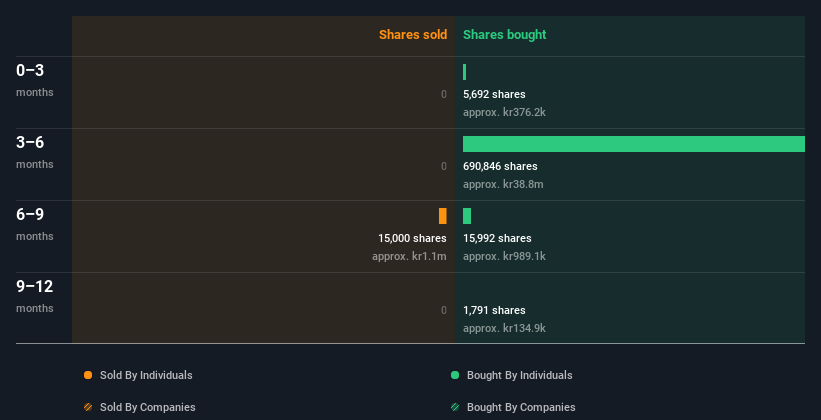Click the Shares sold column header

[413, 35]
